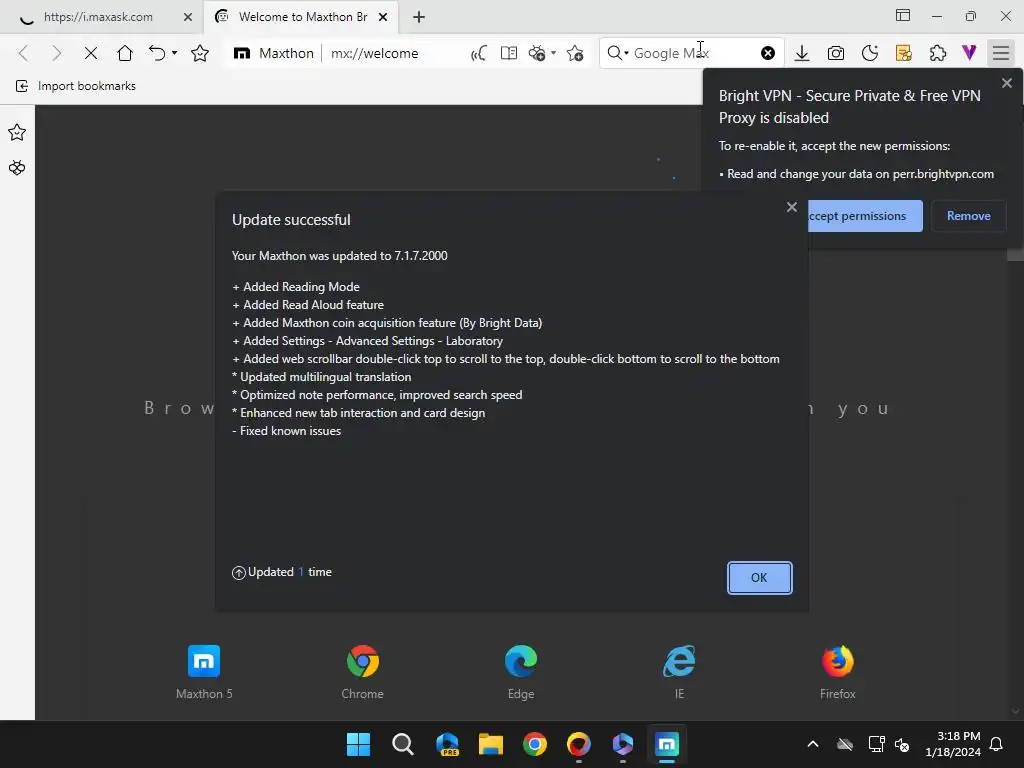The image size is (1024, 768).
Task: Expand the undo closed tabs dropdown arrow
Action: click(x=174, y=53)
